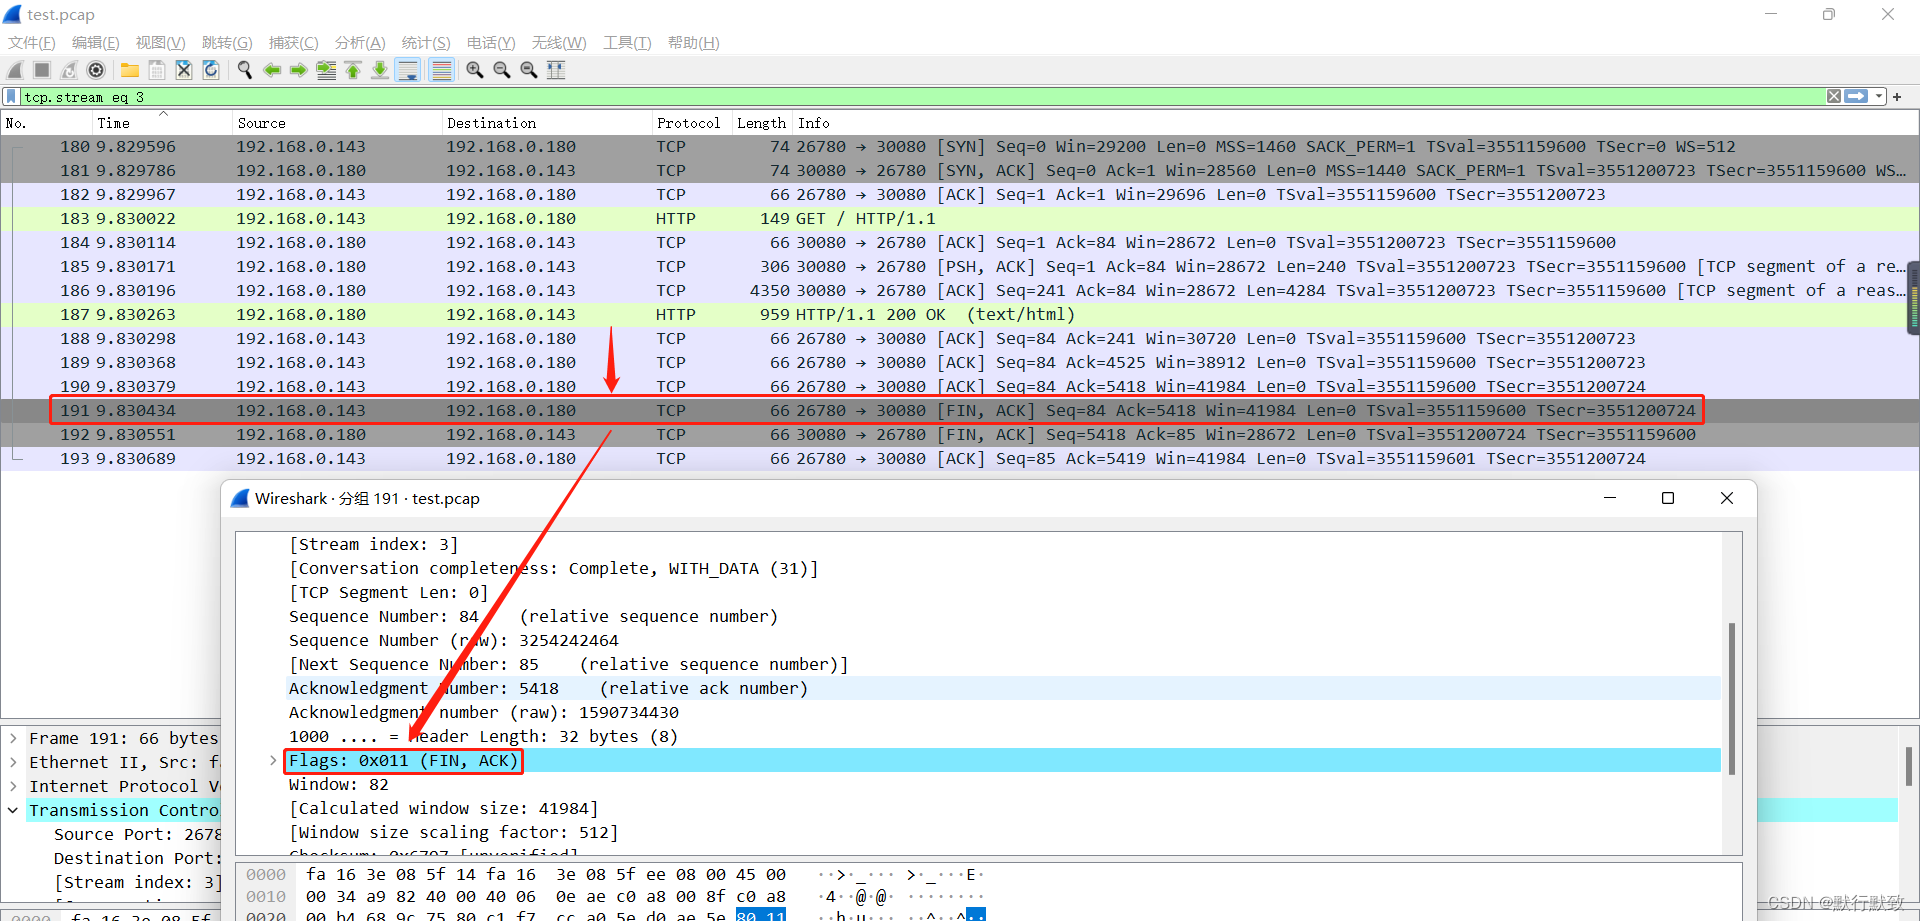Close the capture file with X icon

coord(184,70)
